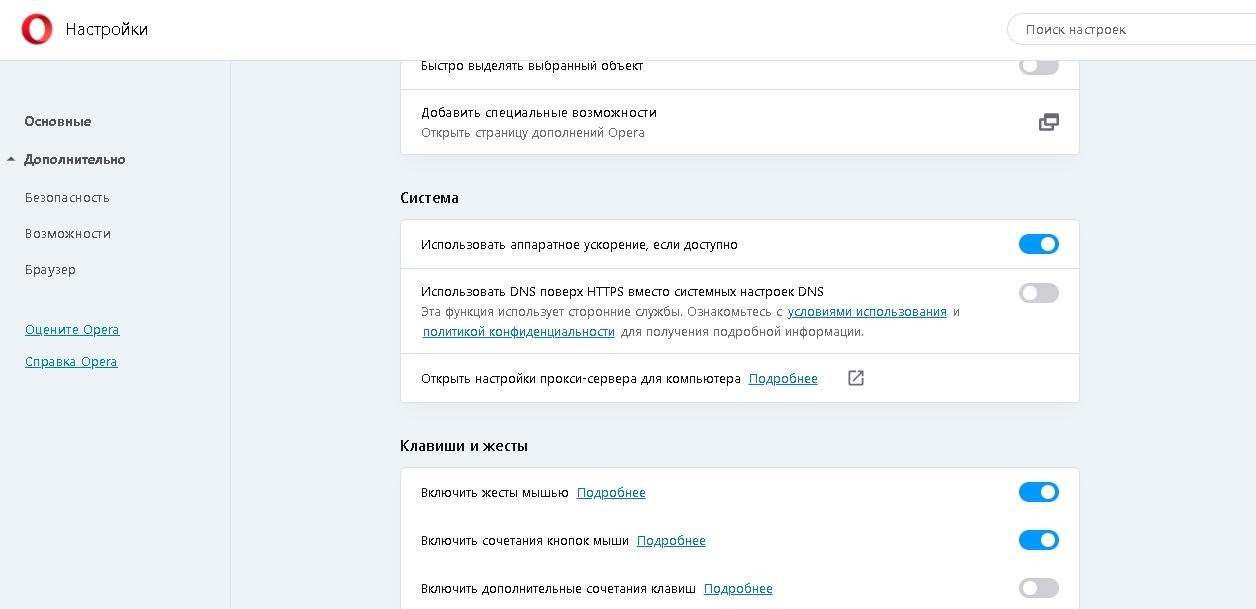Enable additional keyboard shortcuts toggle
Viewport: 1256px width, 609px height.
click(1038, 588)
